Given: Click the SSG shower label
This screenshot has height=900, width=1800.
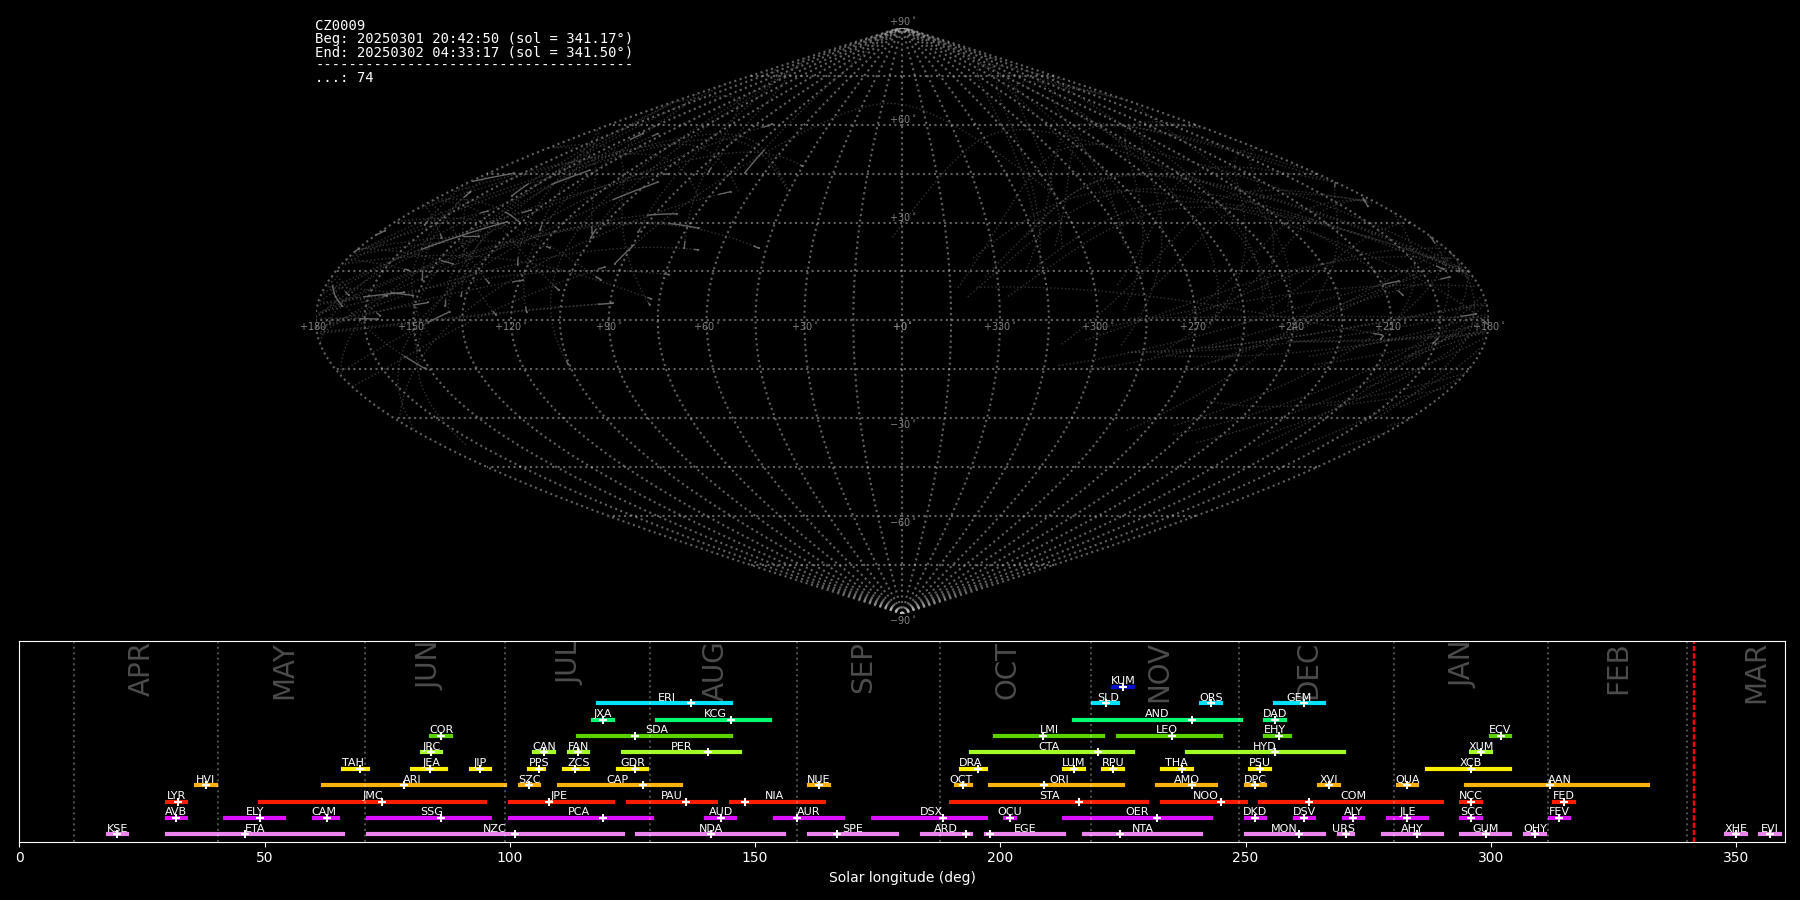Looking at the screenshot, I should 431,812.
